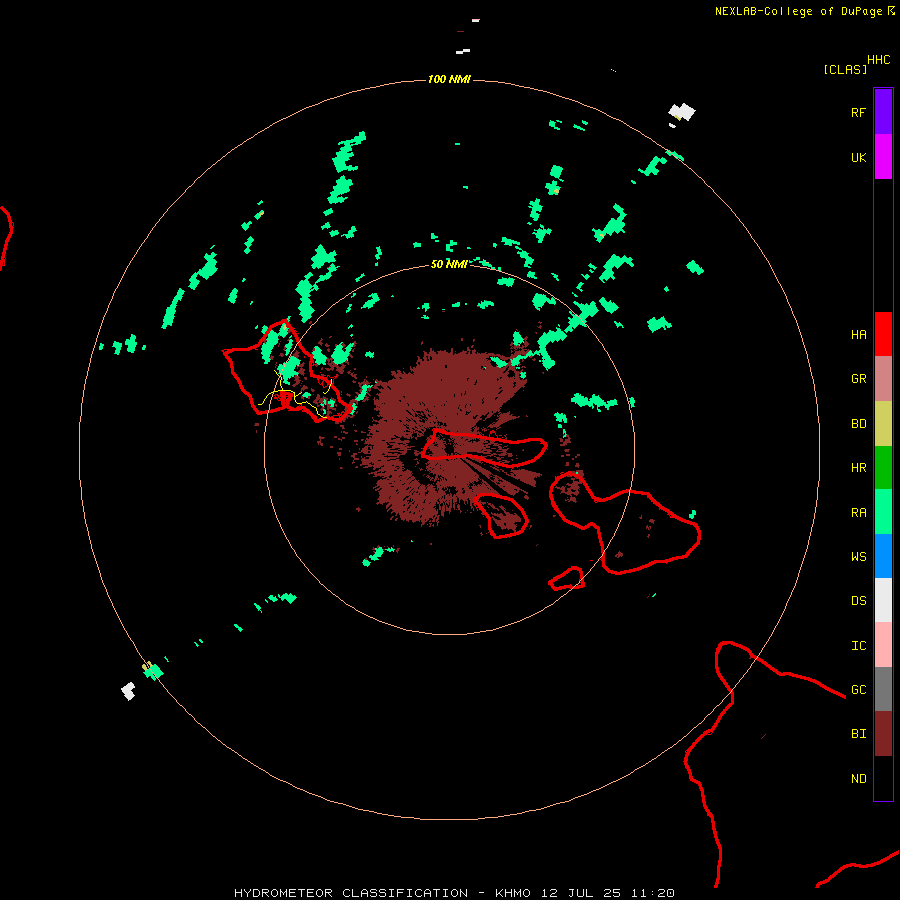900x900 pixels.
Task: Click the ND black legend swatch
Action: point(883,778)
